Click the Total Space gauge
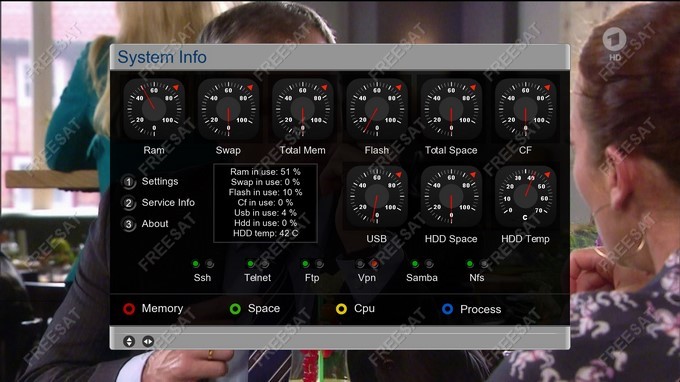The image size is (680, 382). click(x=451, y=109)
